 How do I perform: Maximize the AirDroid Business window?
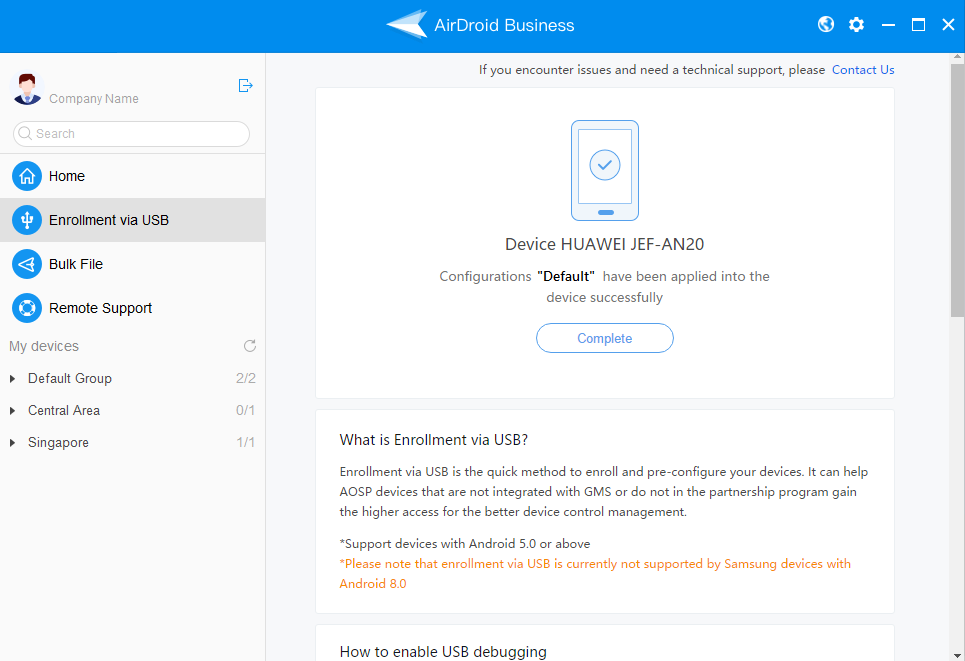(918, 25)
